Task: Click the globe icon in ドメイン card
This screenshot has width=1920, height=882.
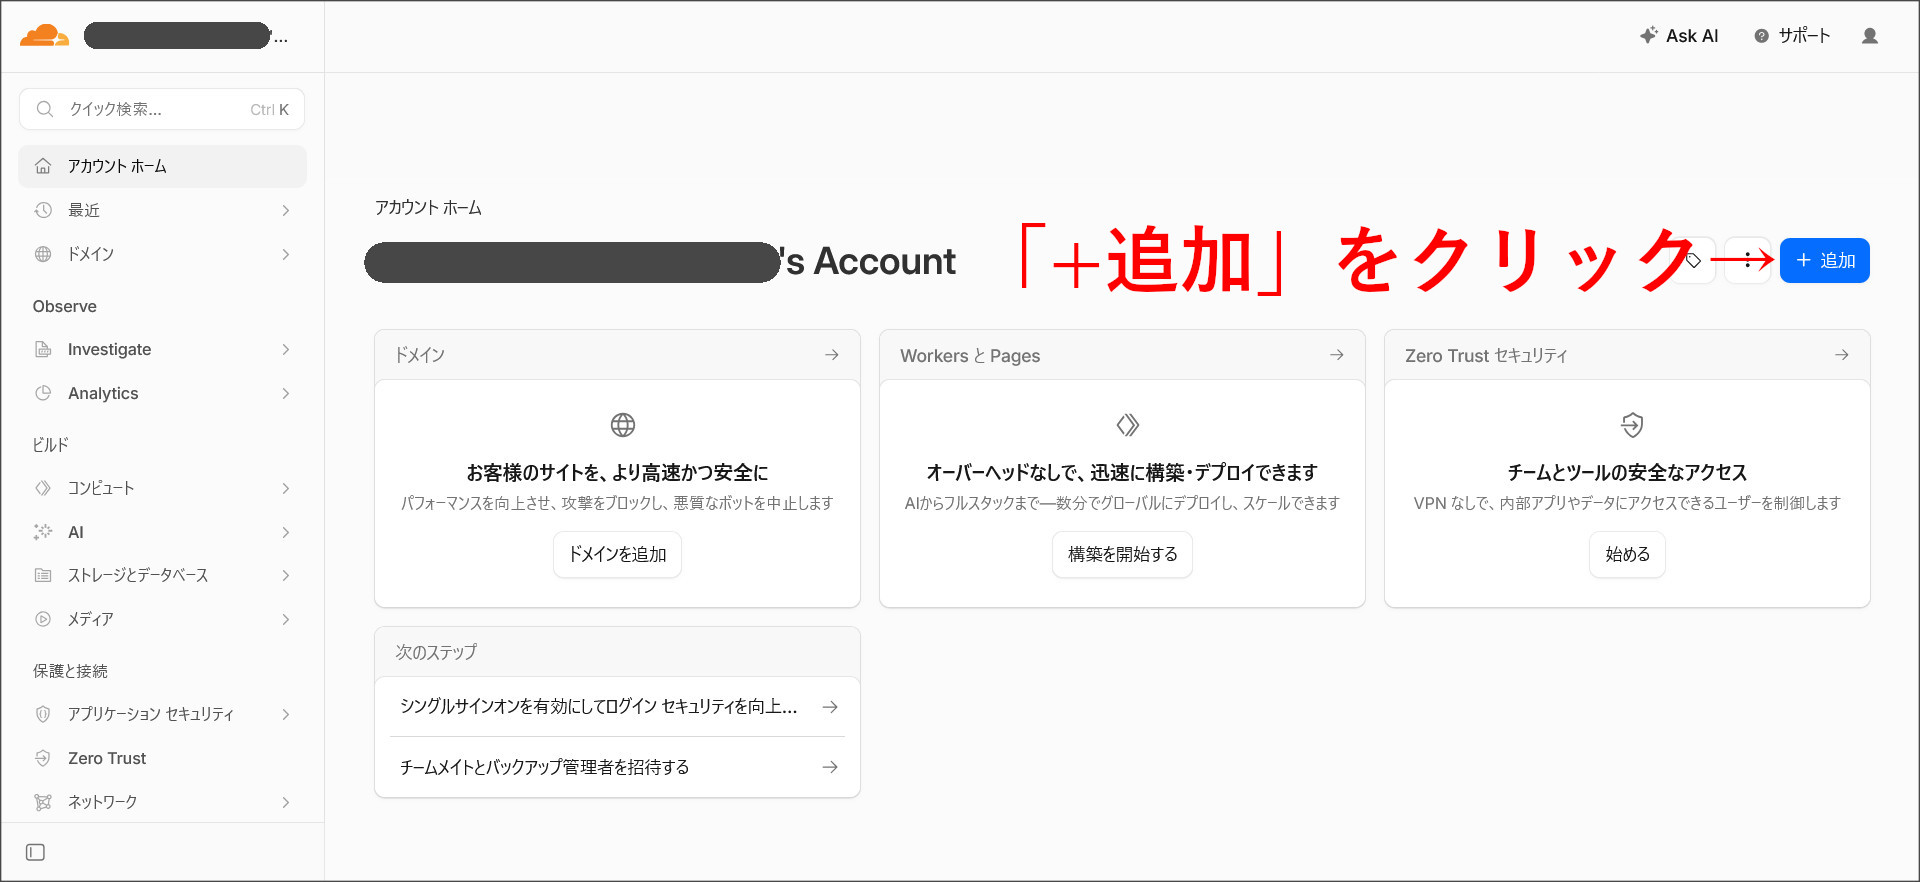Action: coord(623,425)
